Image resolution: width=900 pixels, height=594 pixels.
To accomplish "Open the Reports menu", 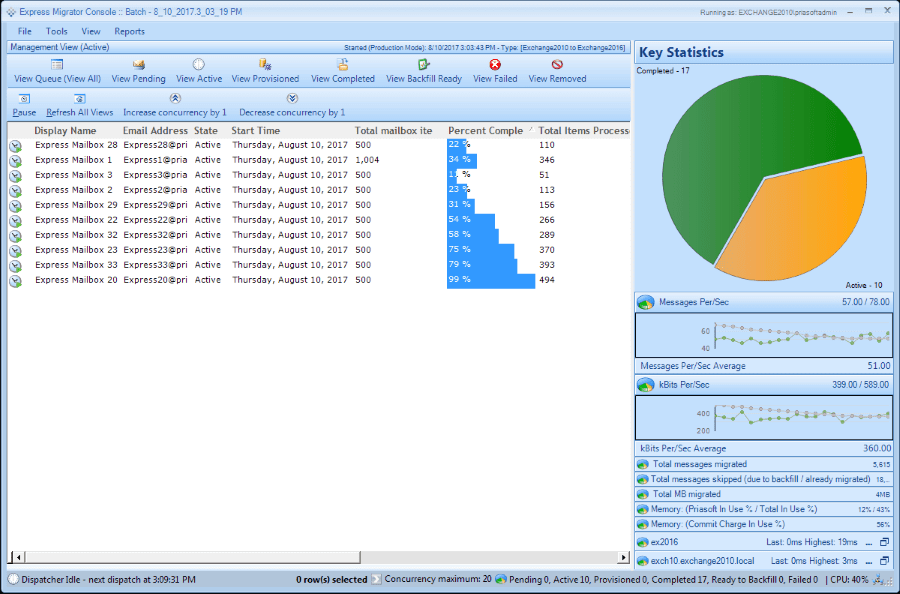I will click(x=130, y=32).
